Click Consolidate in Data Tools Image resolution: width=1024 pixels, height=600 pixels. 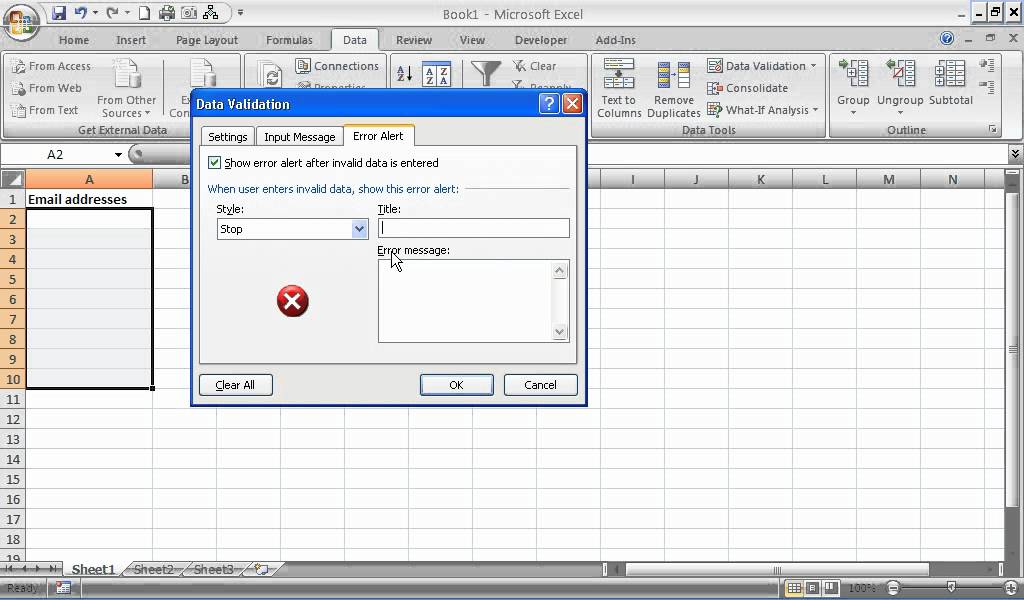click(748, 88)
